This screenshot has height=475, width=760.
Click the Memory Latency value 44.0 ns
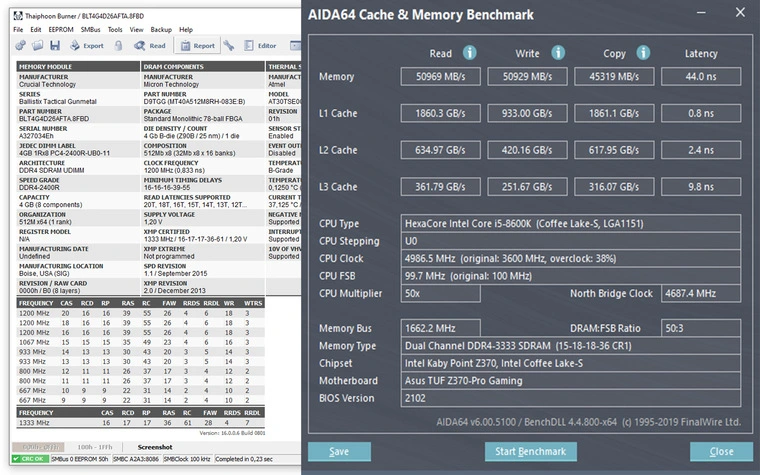pyautogui.click(x=701, y=77)
